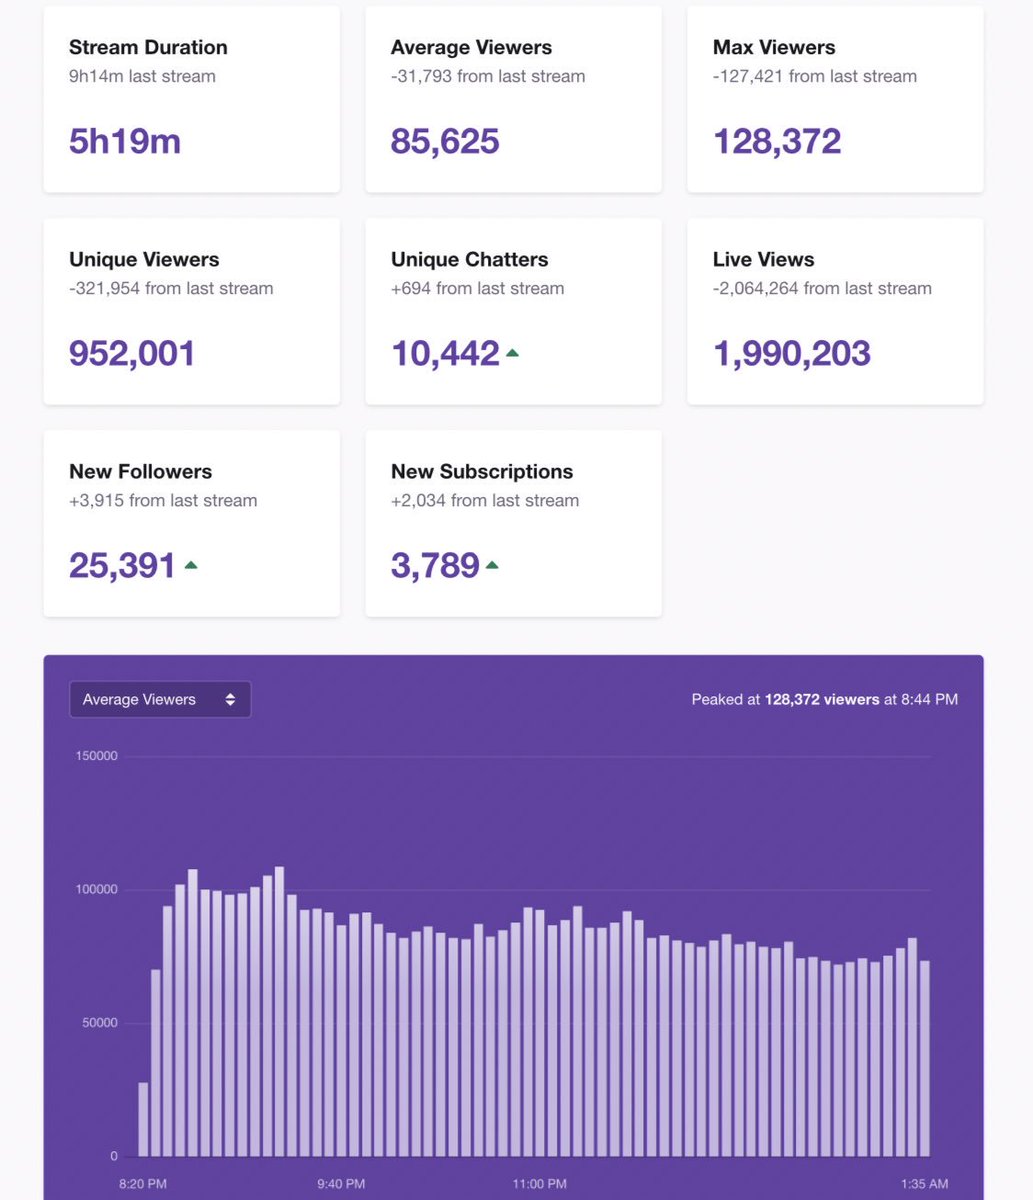Viewport: 1033px width, 1200px height.
Task: Click '9h14m last stream' text
Action: 142,76
